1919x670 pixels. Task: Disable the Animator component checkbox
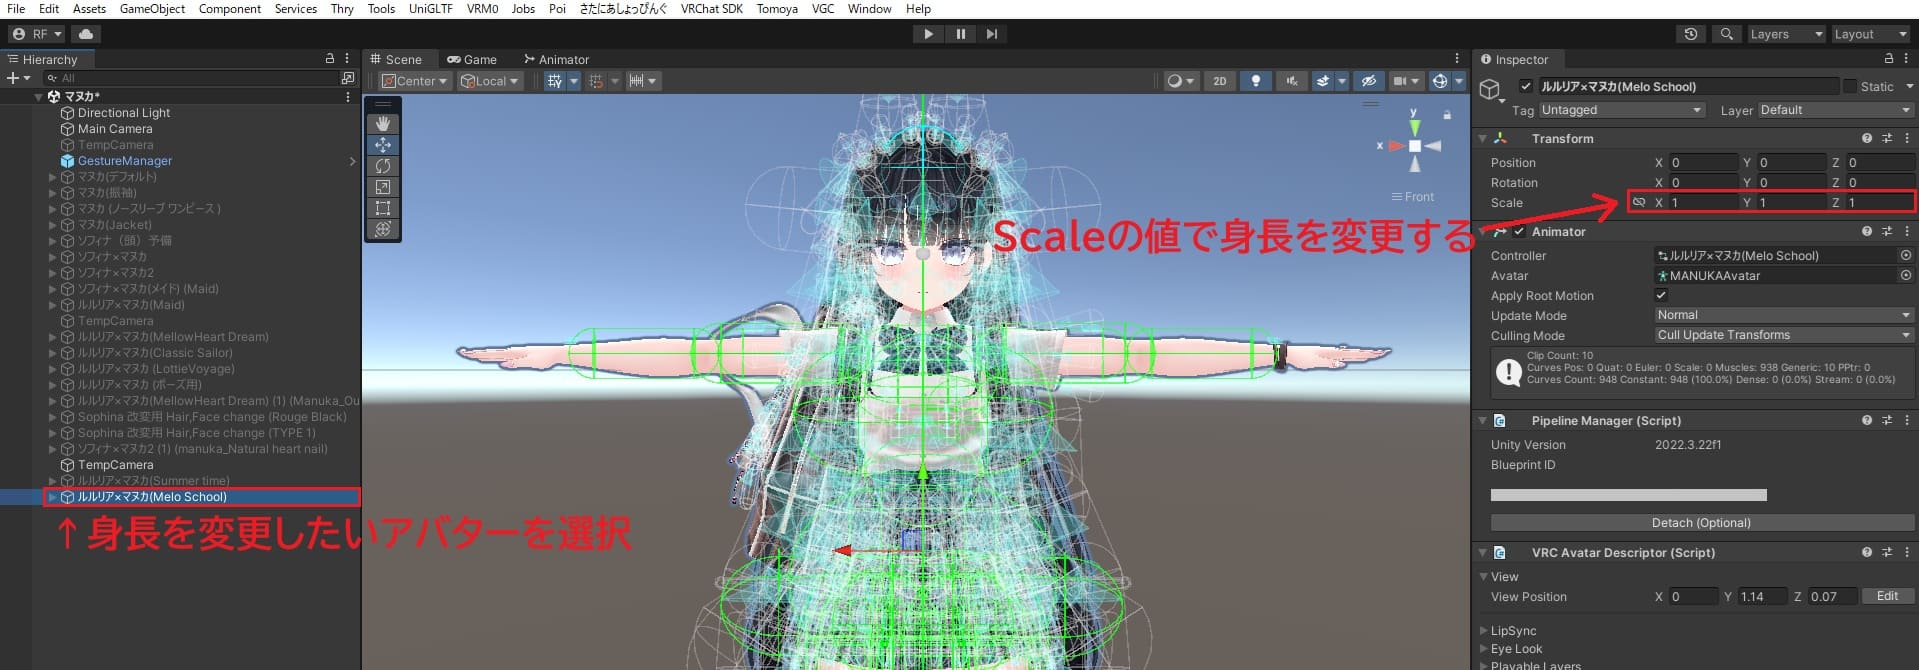pyautogui.click(x=1519, y=231)
